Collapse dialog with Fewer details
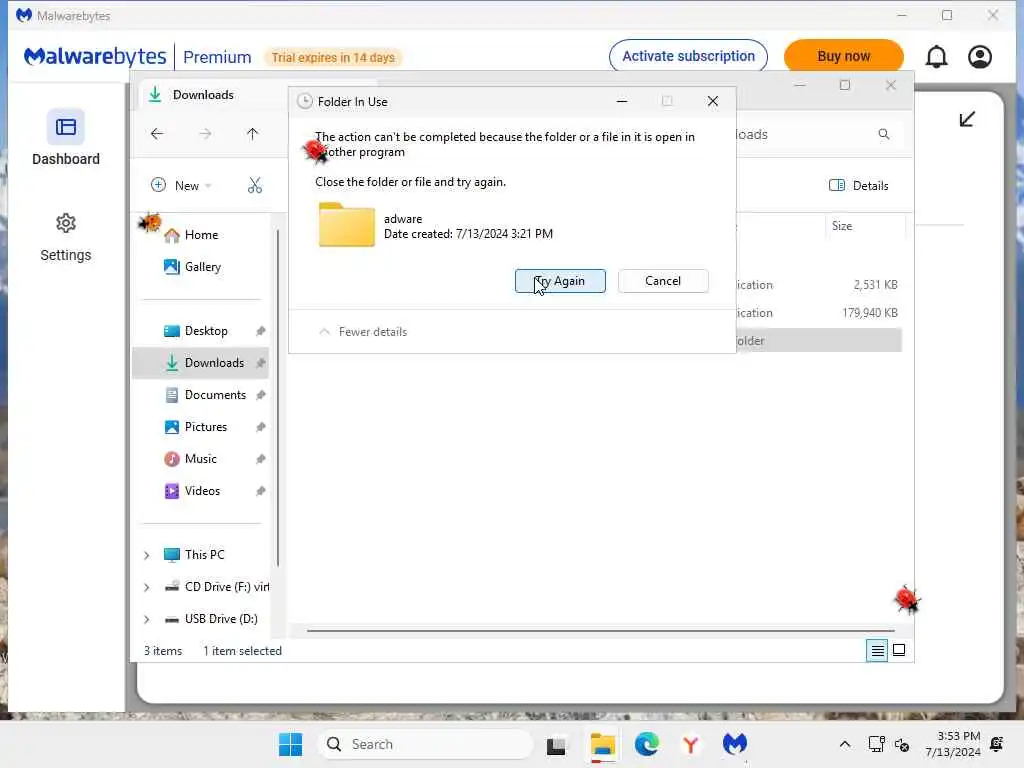1024x768 pixels. 363,332
